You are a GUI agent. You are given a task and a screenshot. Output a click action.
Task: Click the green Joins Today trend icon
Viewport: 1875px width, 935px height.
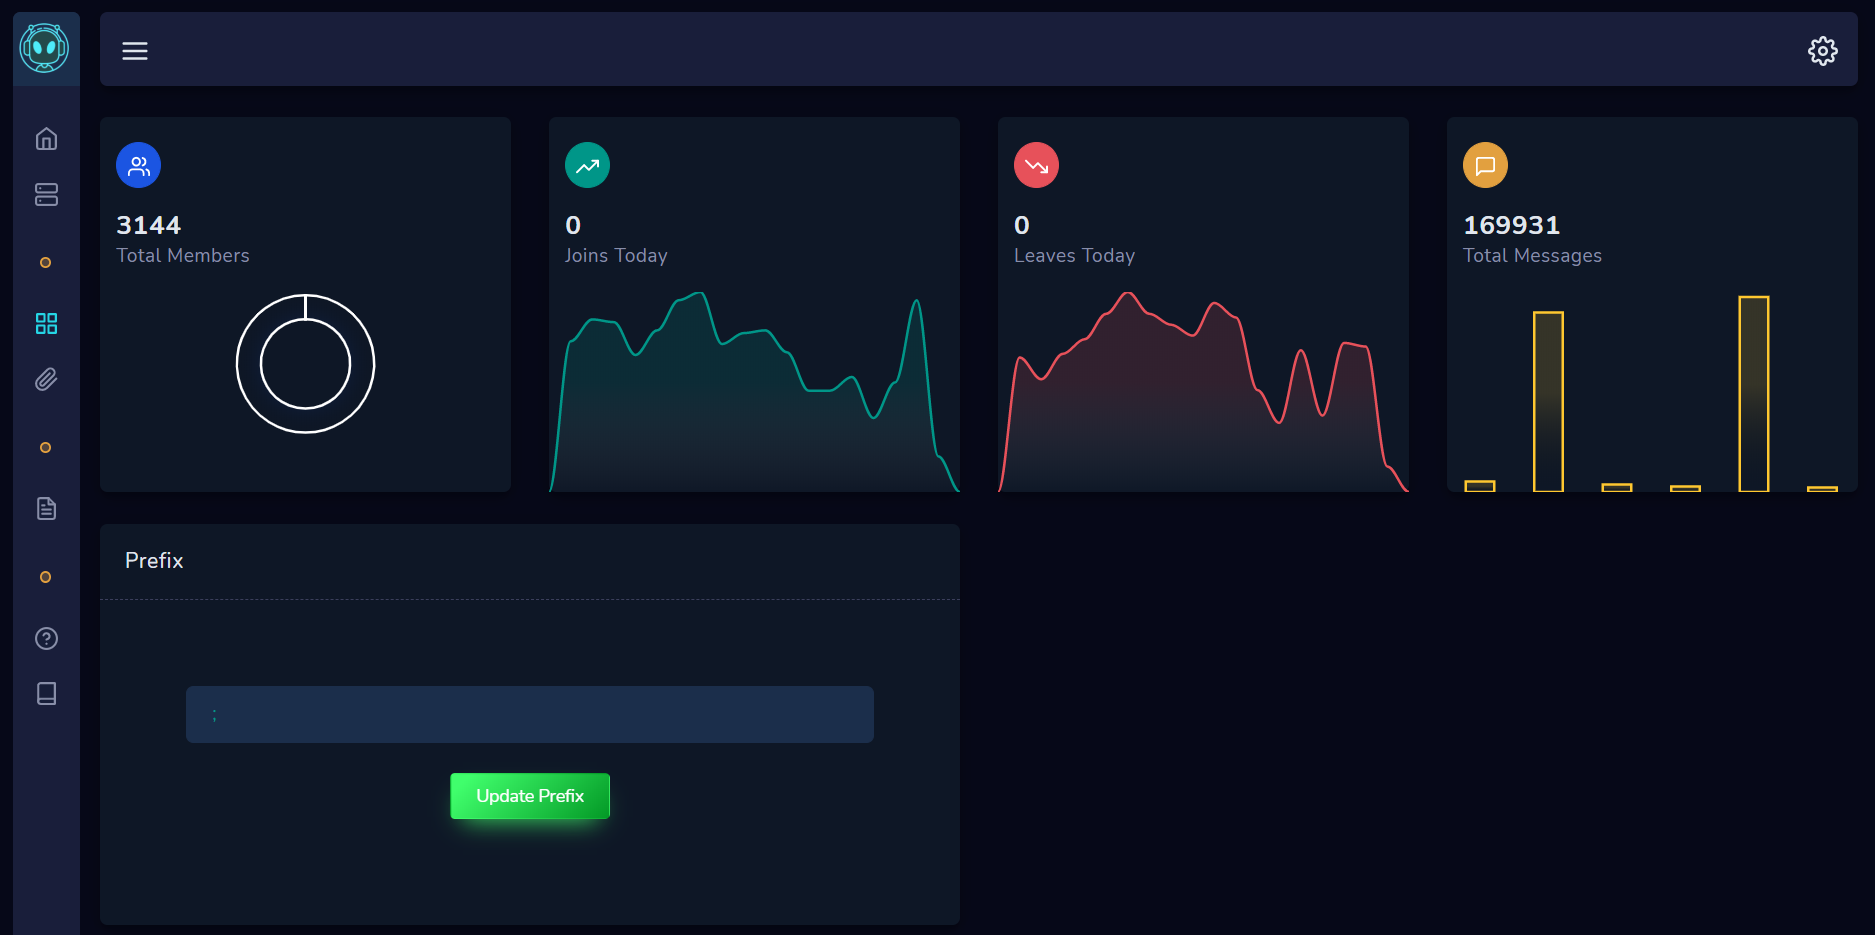(x=588, y=166)
